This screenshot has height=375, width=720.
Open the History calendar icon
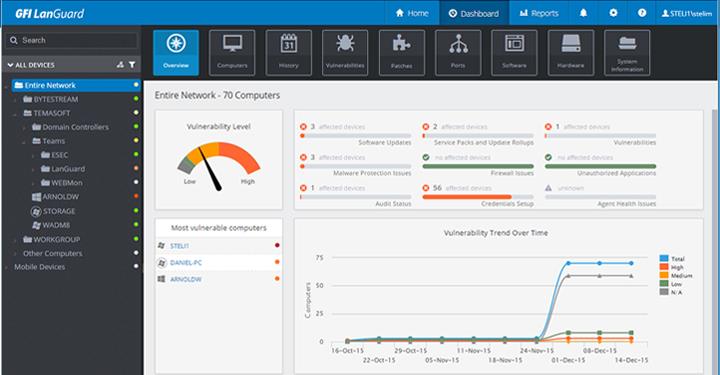click(x=289, y=52)
